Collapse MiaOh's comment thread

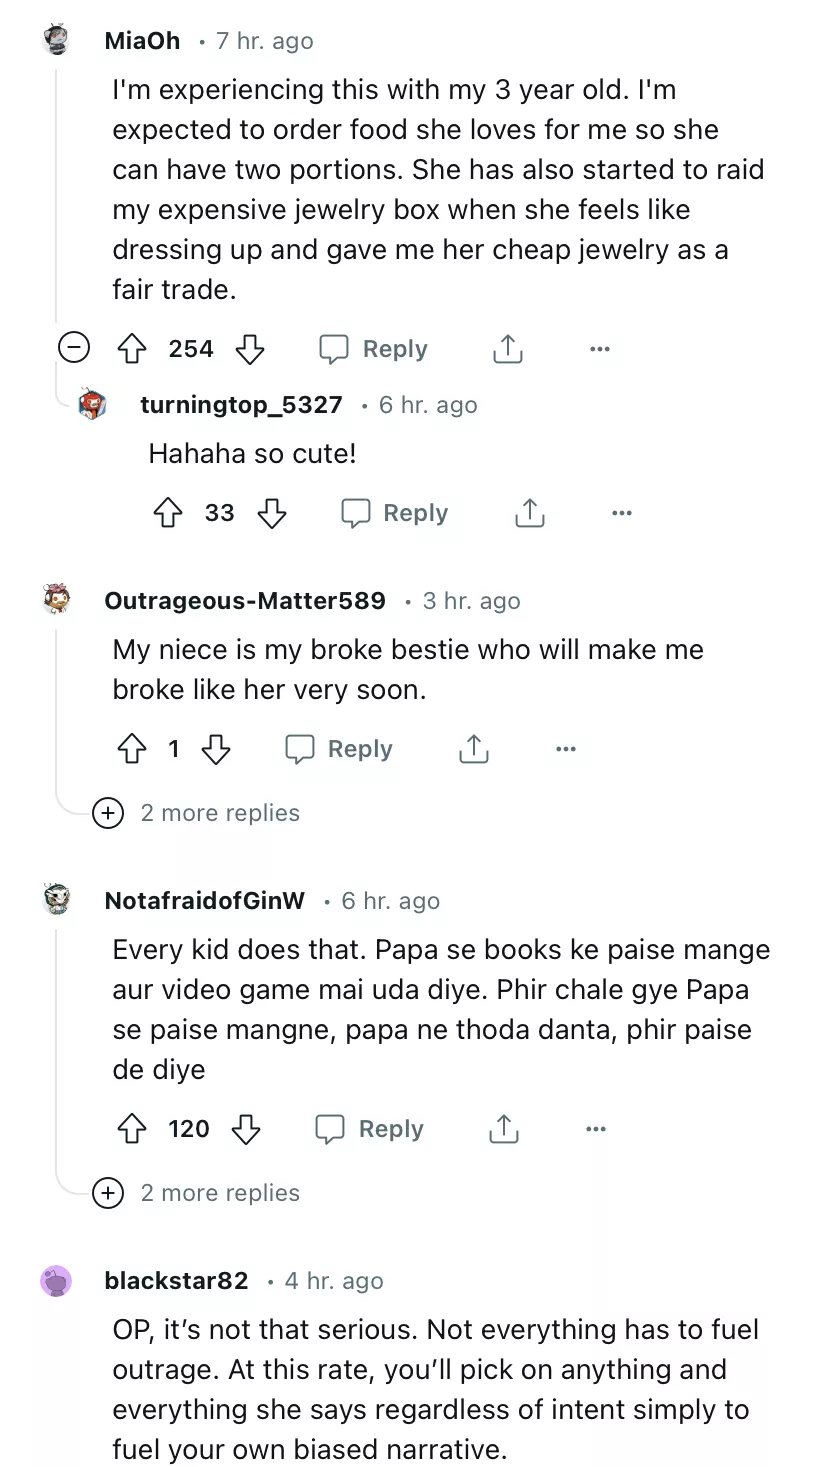73,348
